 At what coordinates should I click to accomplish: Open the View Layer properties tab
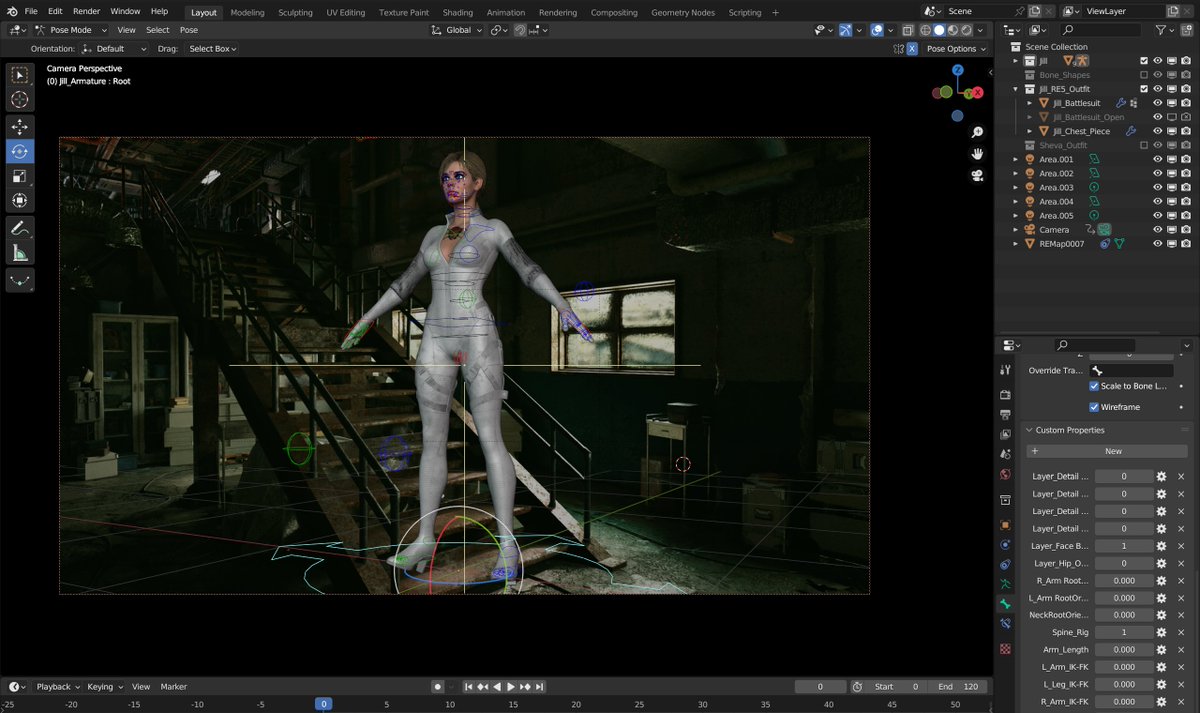tap(1005, 434)
